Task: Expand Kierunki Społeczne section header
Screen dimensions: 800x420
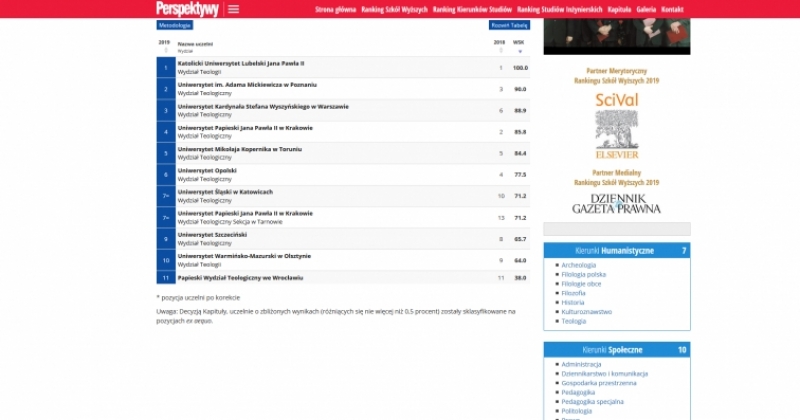Action: 617,350
